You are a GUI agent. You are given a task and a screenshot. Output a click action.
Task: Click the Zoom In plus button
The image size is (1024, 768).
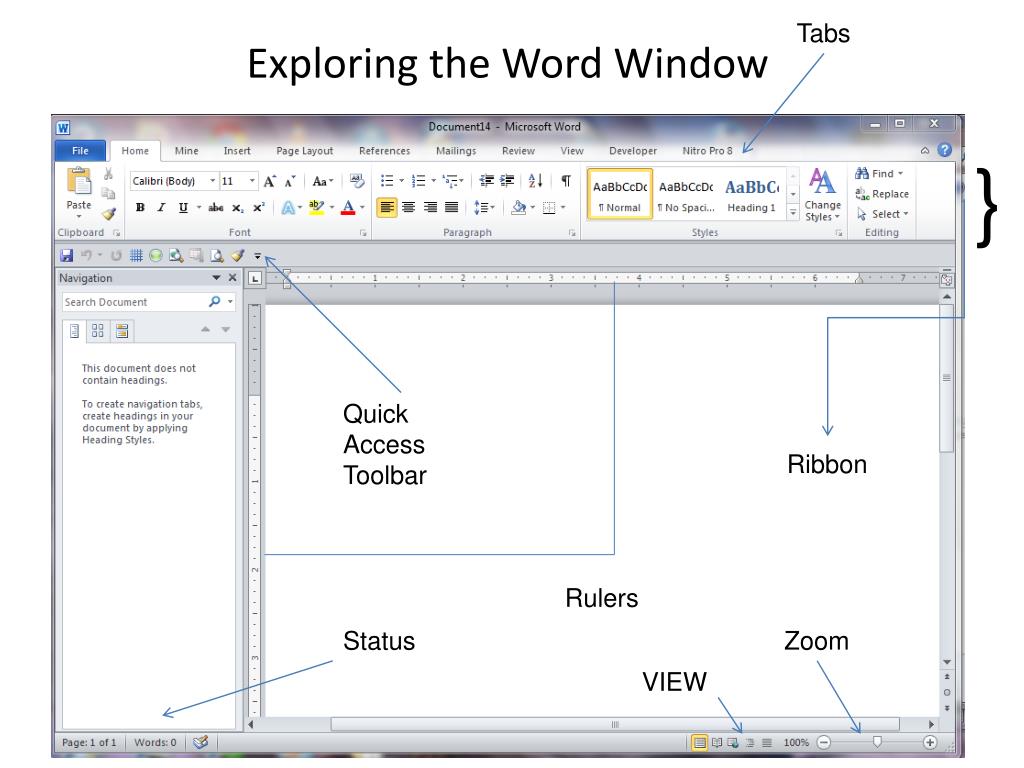click(930, 743)
